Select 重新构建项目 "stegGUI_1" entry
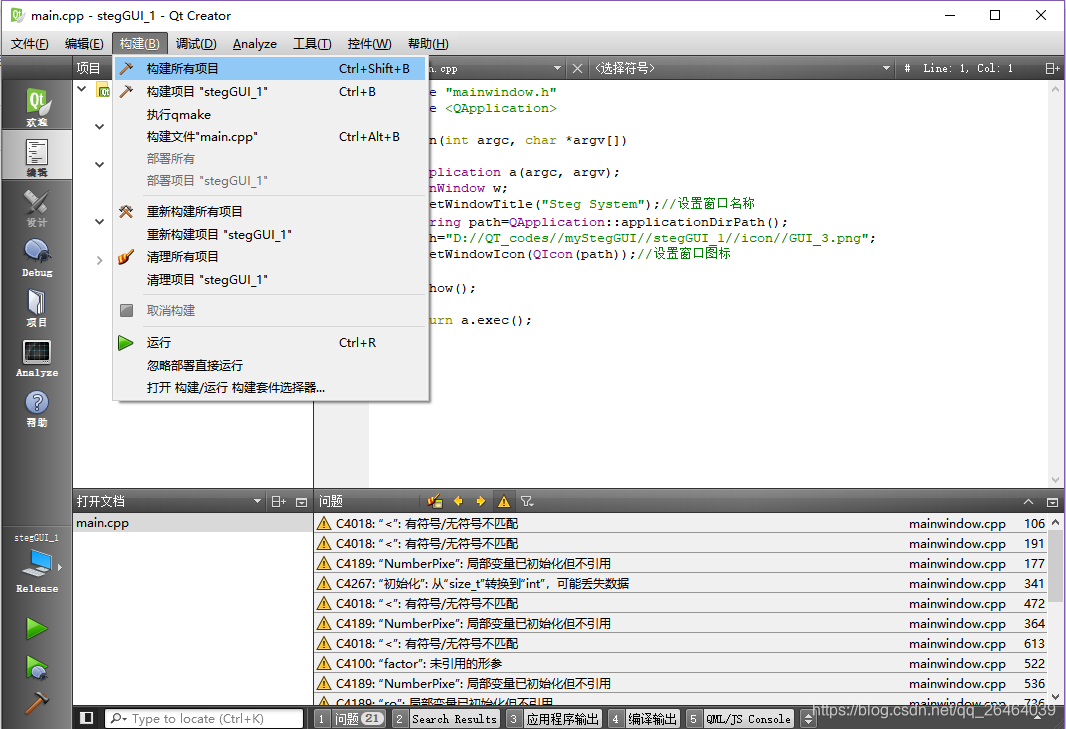1066x729 pixels. (270, 235)
